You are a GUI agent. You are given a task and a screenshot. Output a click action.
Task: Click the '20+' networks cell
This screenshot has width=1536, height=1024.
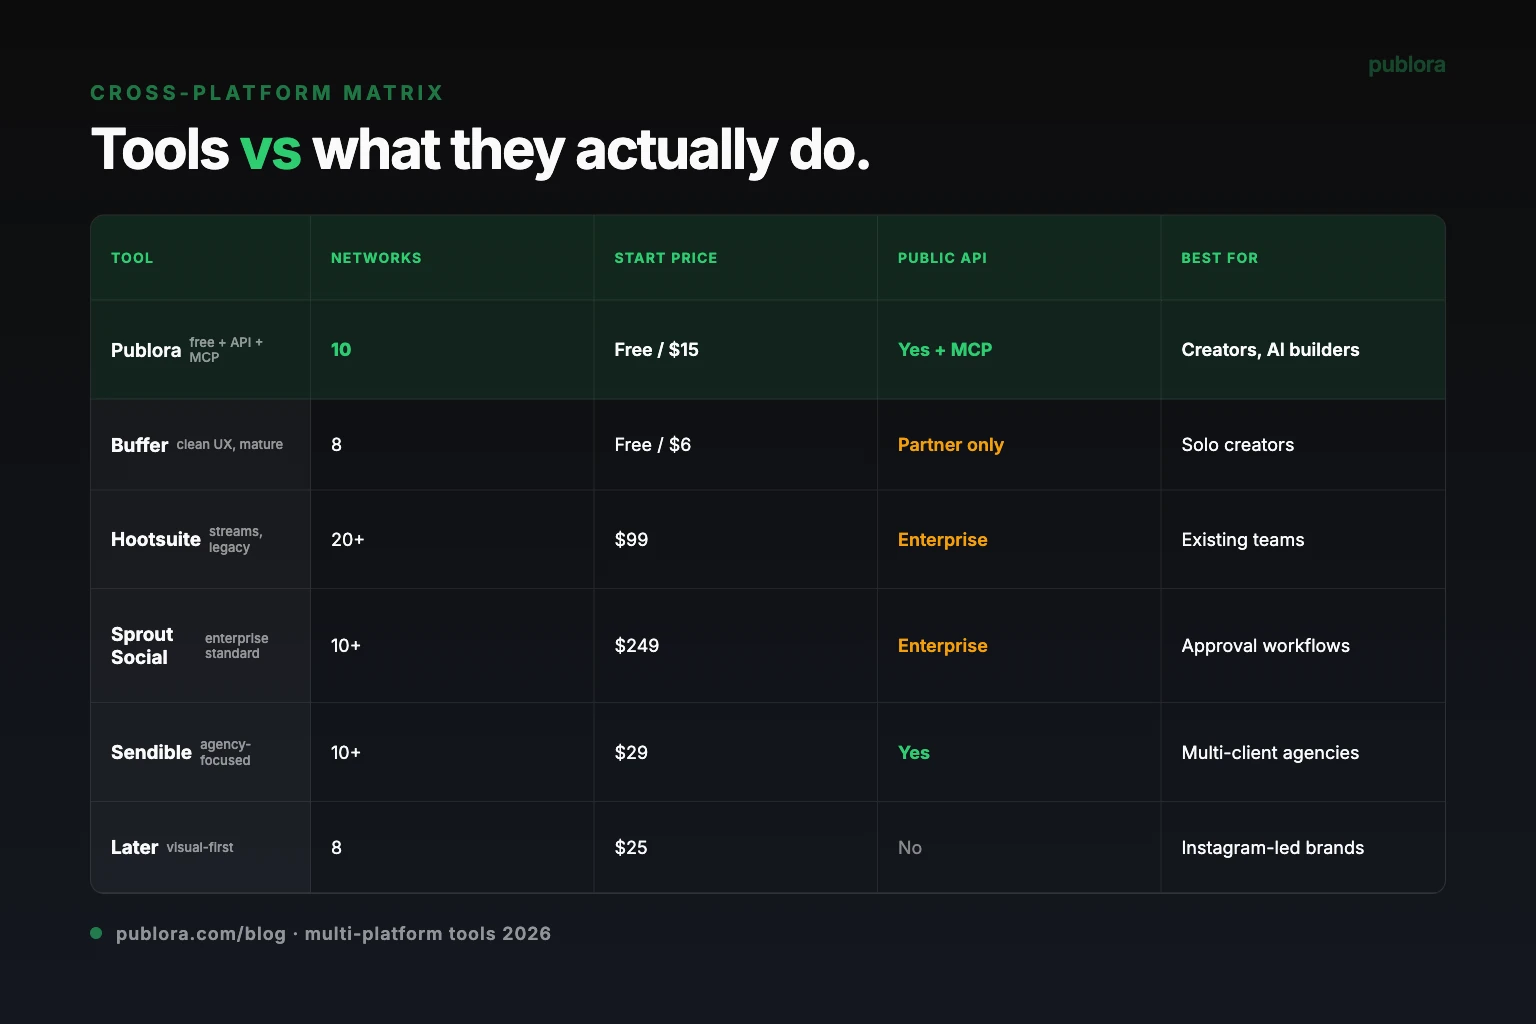pos(348,540)
